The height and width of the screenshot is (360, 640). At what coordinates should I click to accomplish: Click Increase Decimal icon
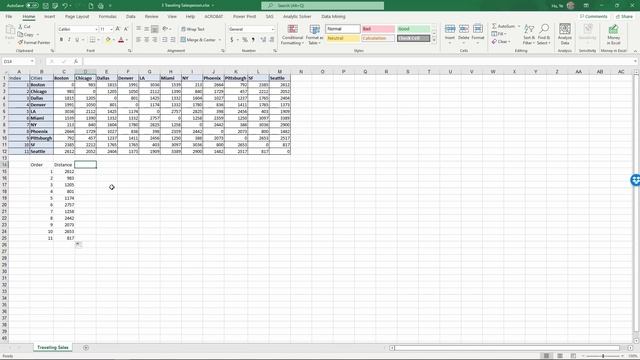click(263, 40)
